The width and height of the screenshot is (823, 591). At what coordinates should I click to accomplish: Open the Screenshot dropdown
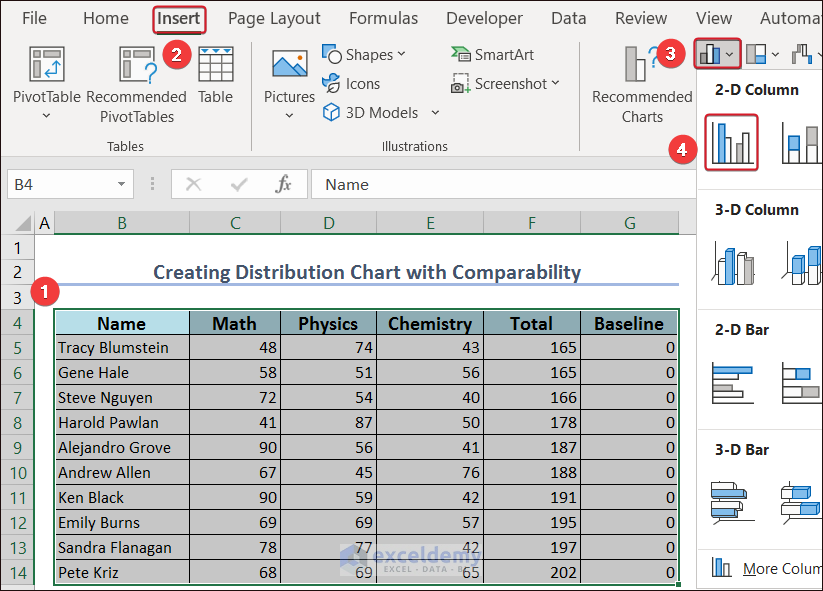pos(505,84)
